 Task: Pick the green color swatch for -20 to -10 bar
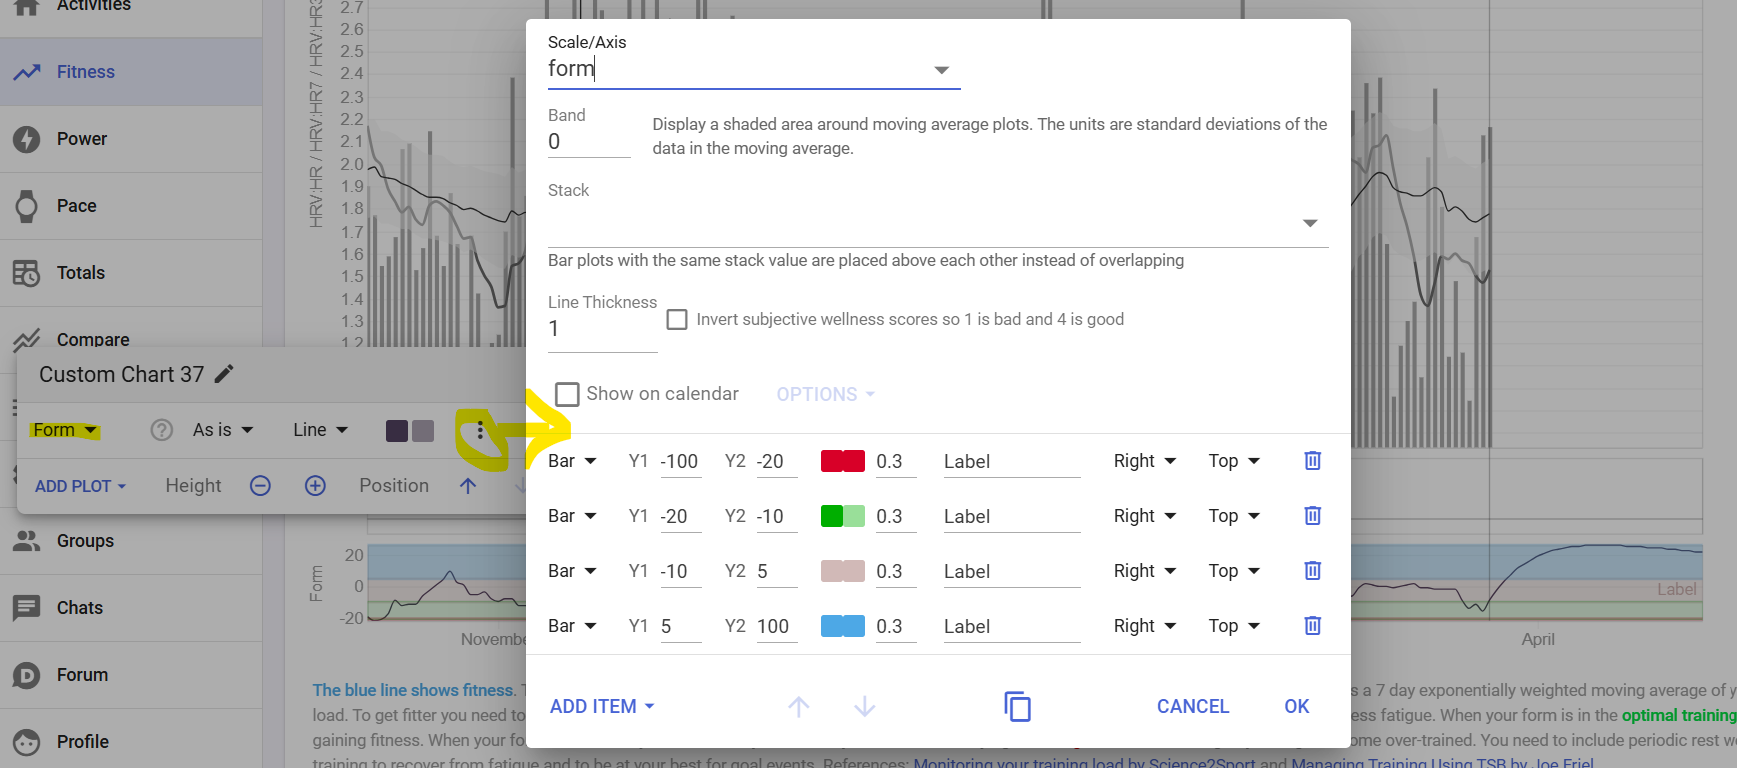[842, 516]
